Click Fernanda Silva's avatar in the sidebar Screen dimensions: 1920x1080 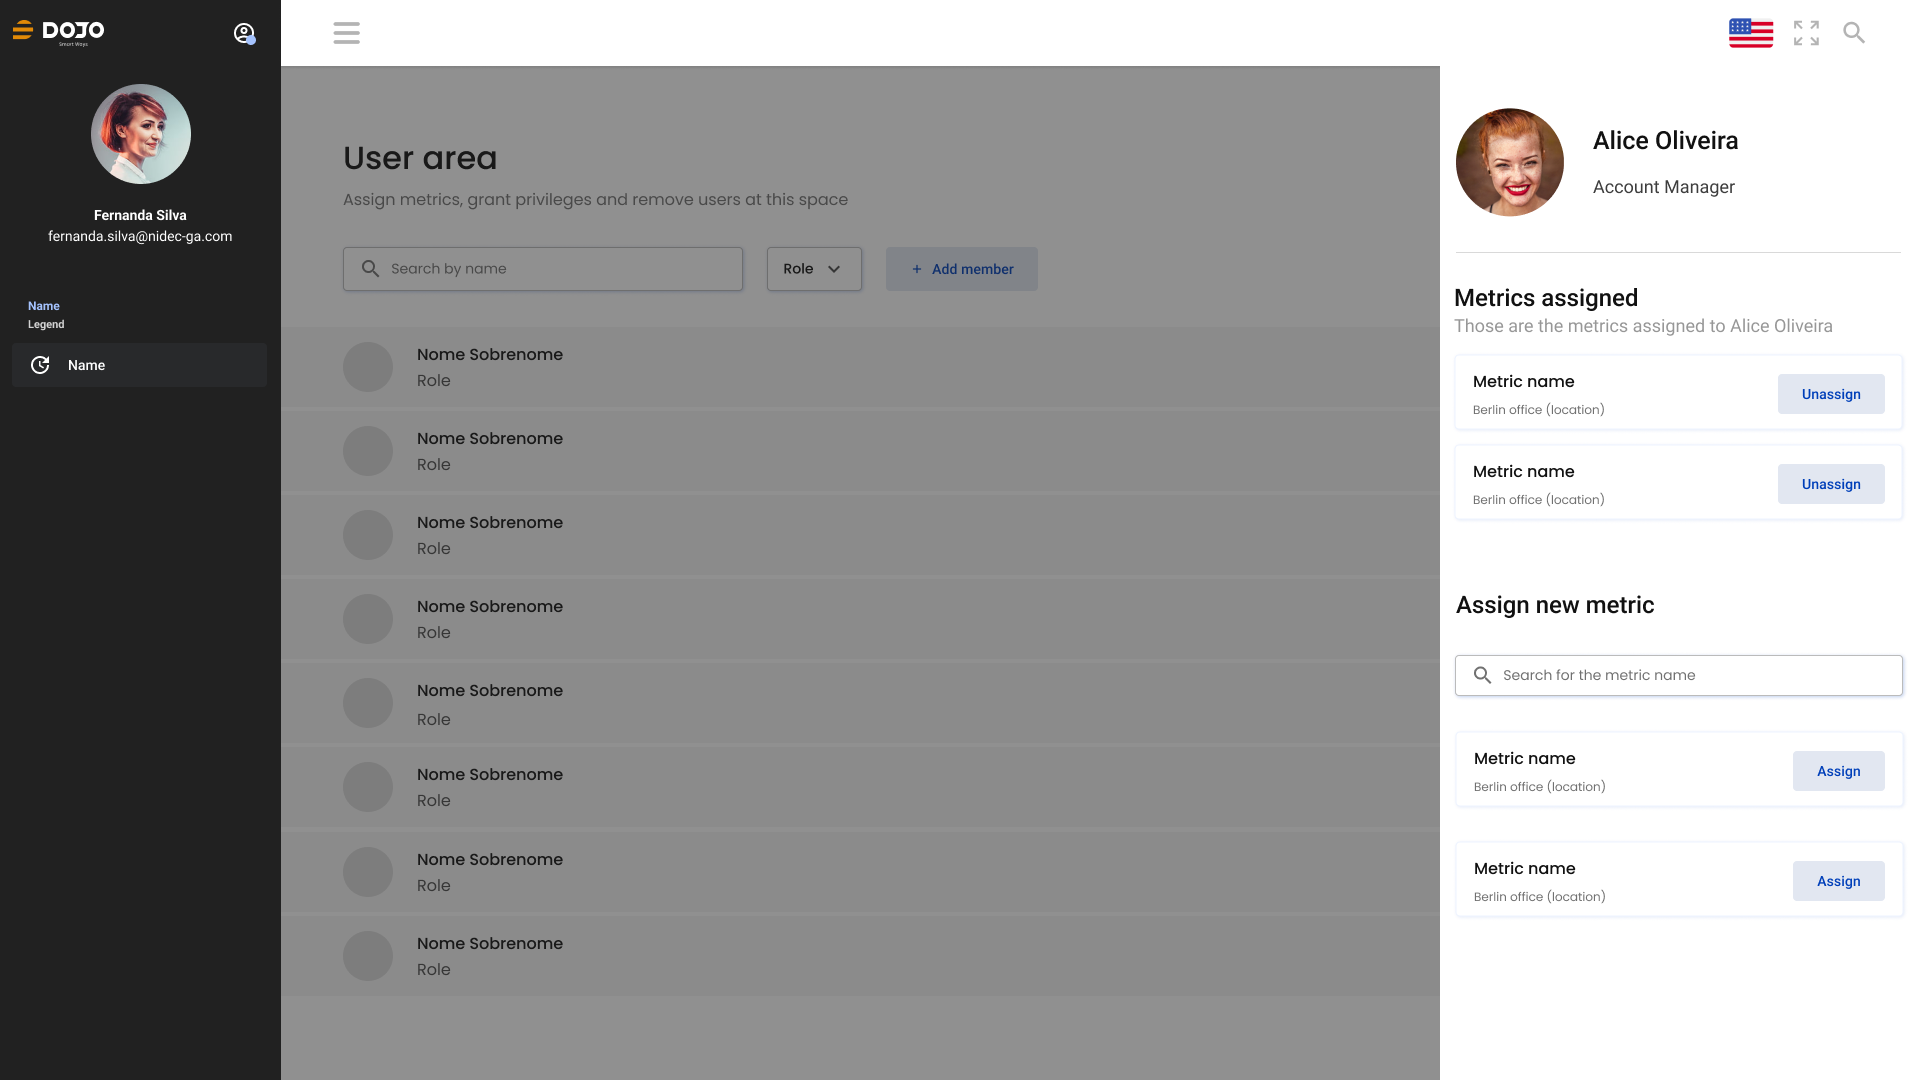pyautogui.click(x=140, y=134)
